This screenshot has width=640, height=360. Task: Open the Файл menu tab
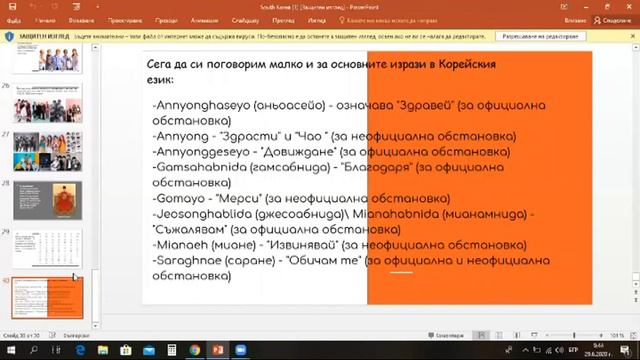(x=13, y=20)
